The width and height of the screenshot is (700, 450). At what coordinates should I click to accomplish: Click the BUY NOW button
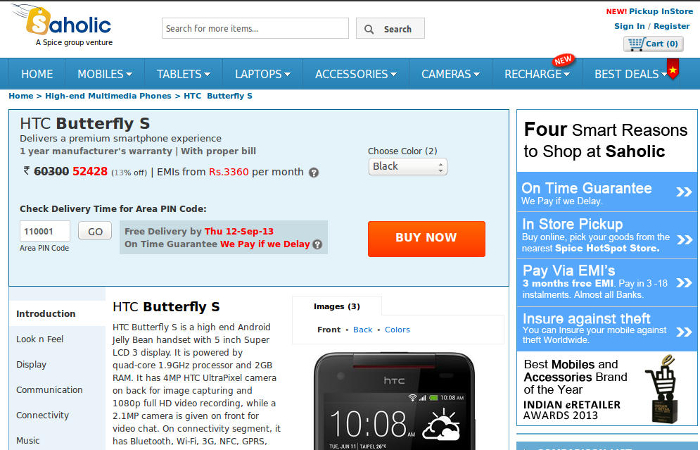426,238
